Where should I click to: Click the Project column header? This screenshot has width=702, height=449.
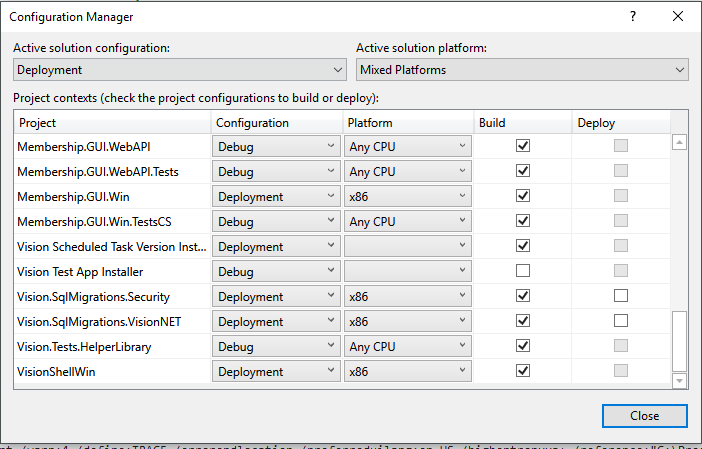click(112, 123)
